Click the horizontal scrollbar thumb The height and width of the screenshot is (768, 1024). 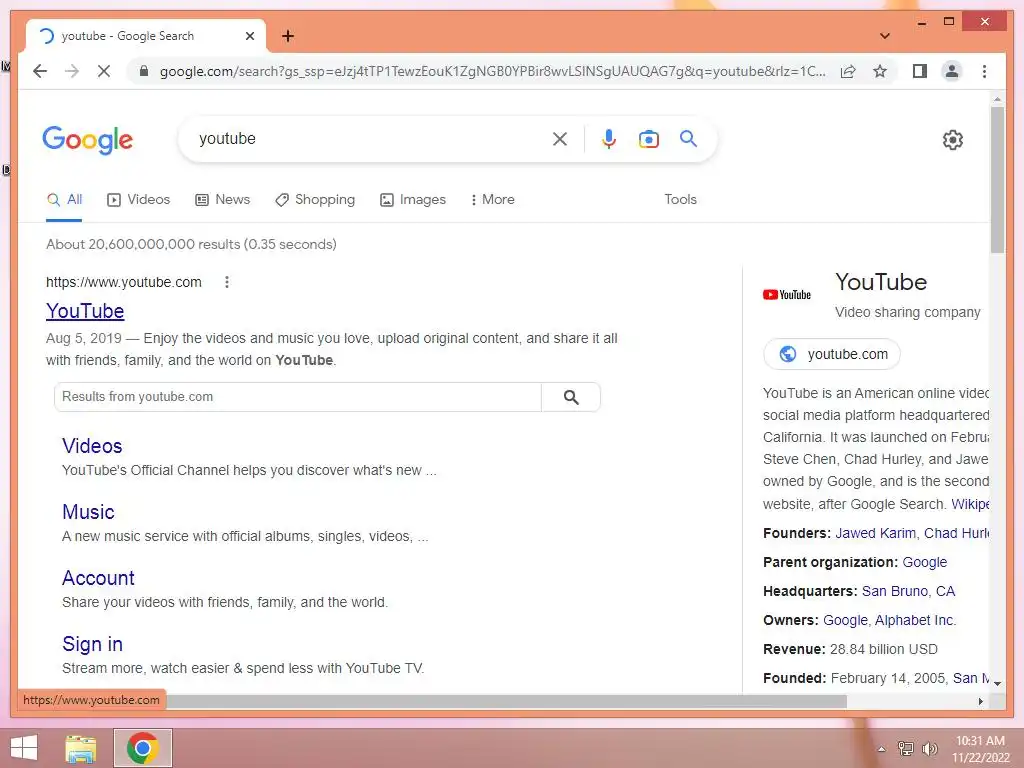pyautogui.click(x=506, y=701)
